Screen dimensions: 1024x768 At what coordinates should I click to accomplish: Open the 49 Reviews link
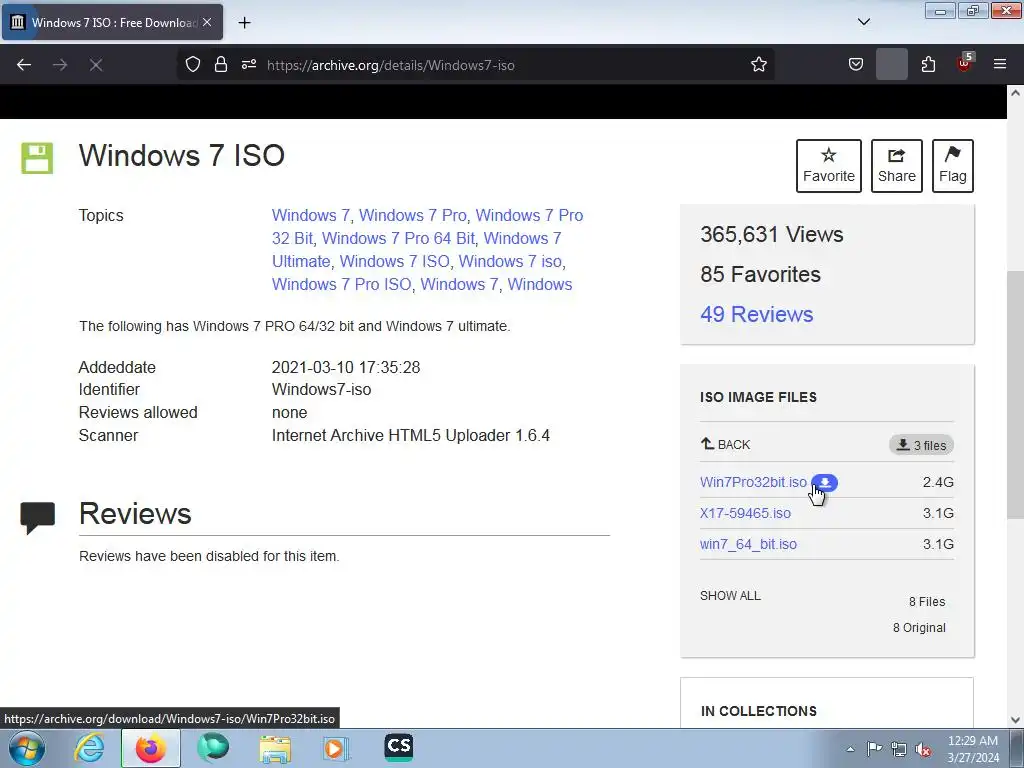[756, 314]
